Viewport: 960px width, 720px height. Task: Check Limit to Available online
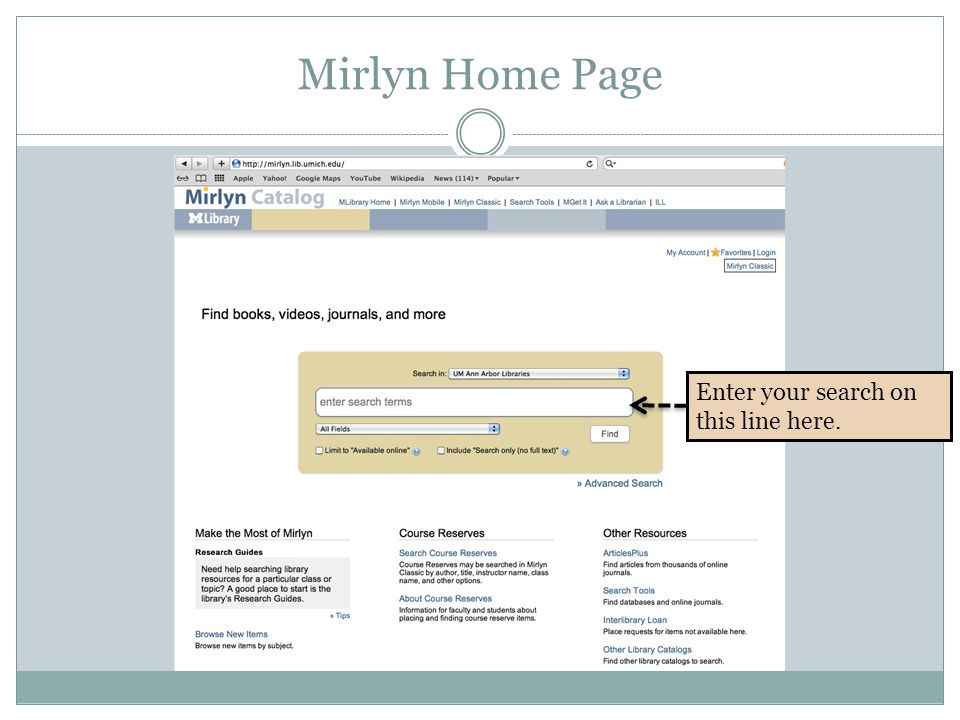click(319, 450)
